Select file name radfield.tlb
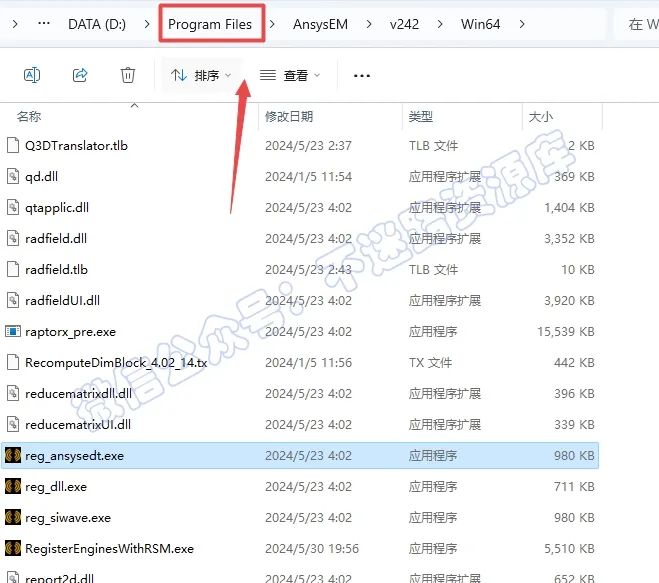The image size is (659, 583). click(56, 269)
